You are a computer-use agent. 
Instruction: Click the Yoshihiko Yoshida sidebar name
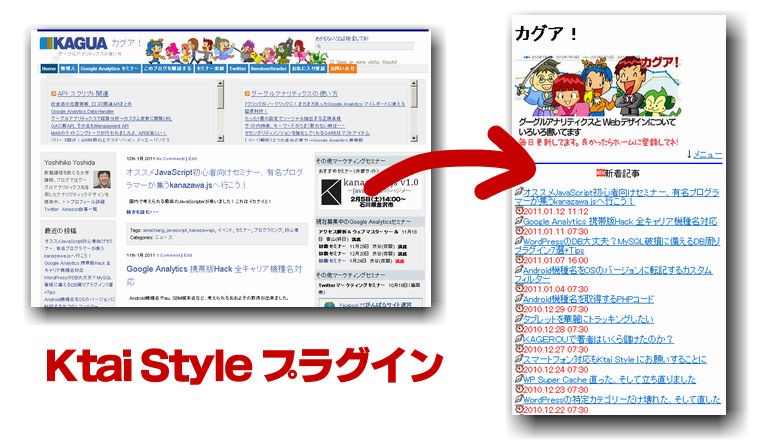69,163
